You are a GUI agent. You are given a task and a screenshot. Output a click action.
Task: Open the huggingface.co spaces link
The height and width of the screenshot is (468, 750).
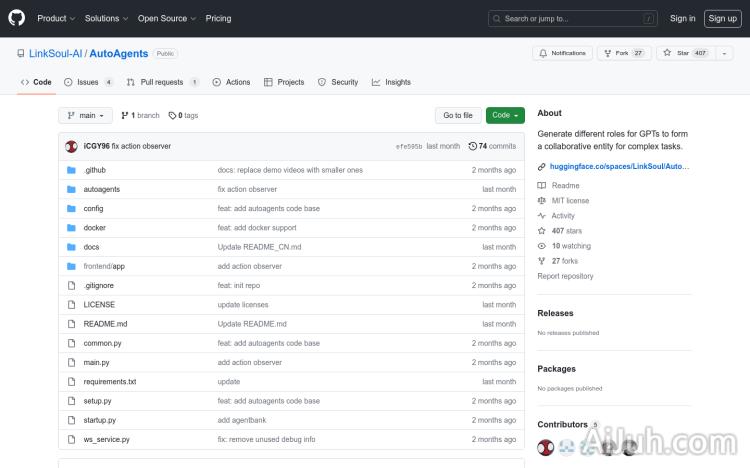click(x=619, y=166)
